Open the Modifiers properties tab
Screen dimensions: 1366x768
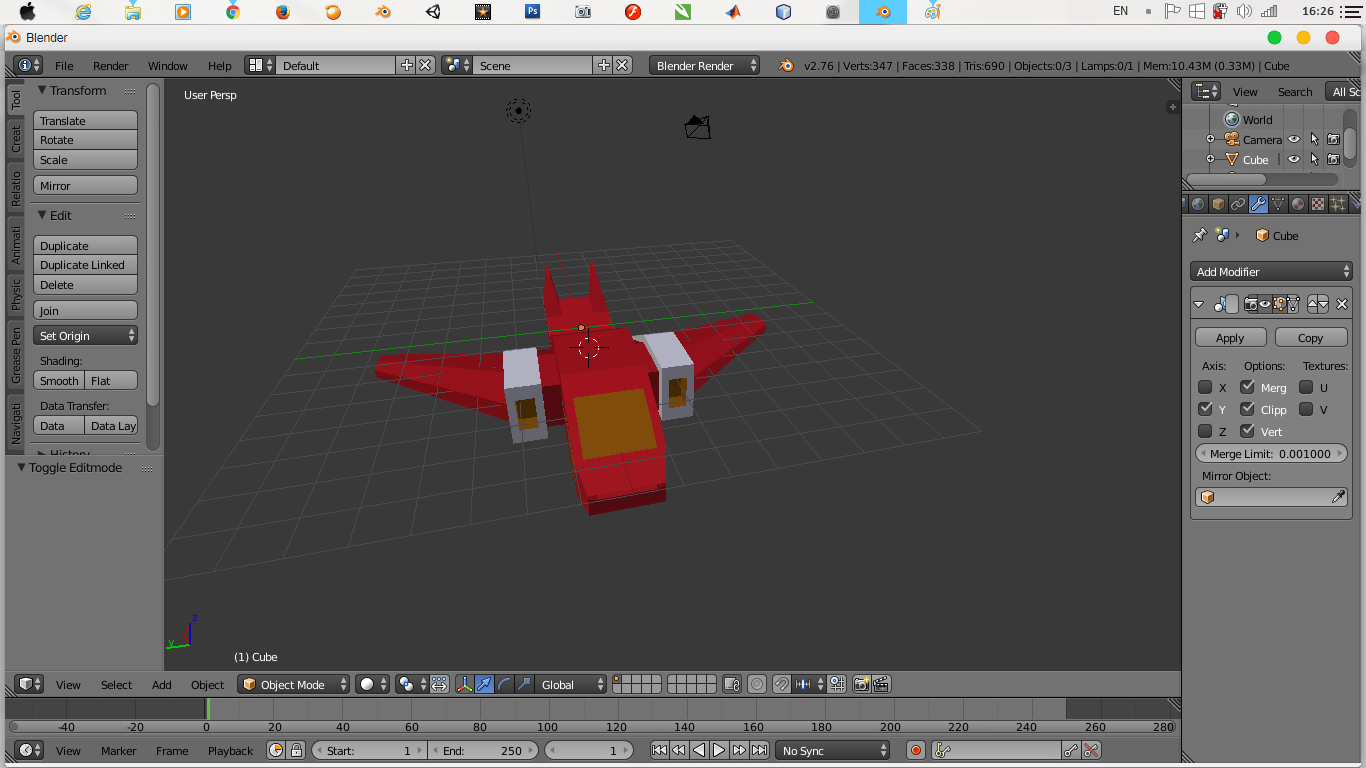click(x=1257, y=204)
